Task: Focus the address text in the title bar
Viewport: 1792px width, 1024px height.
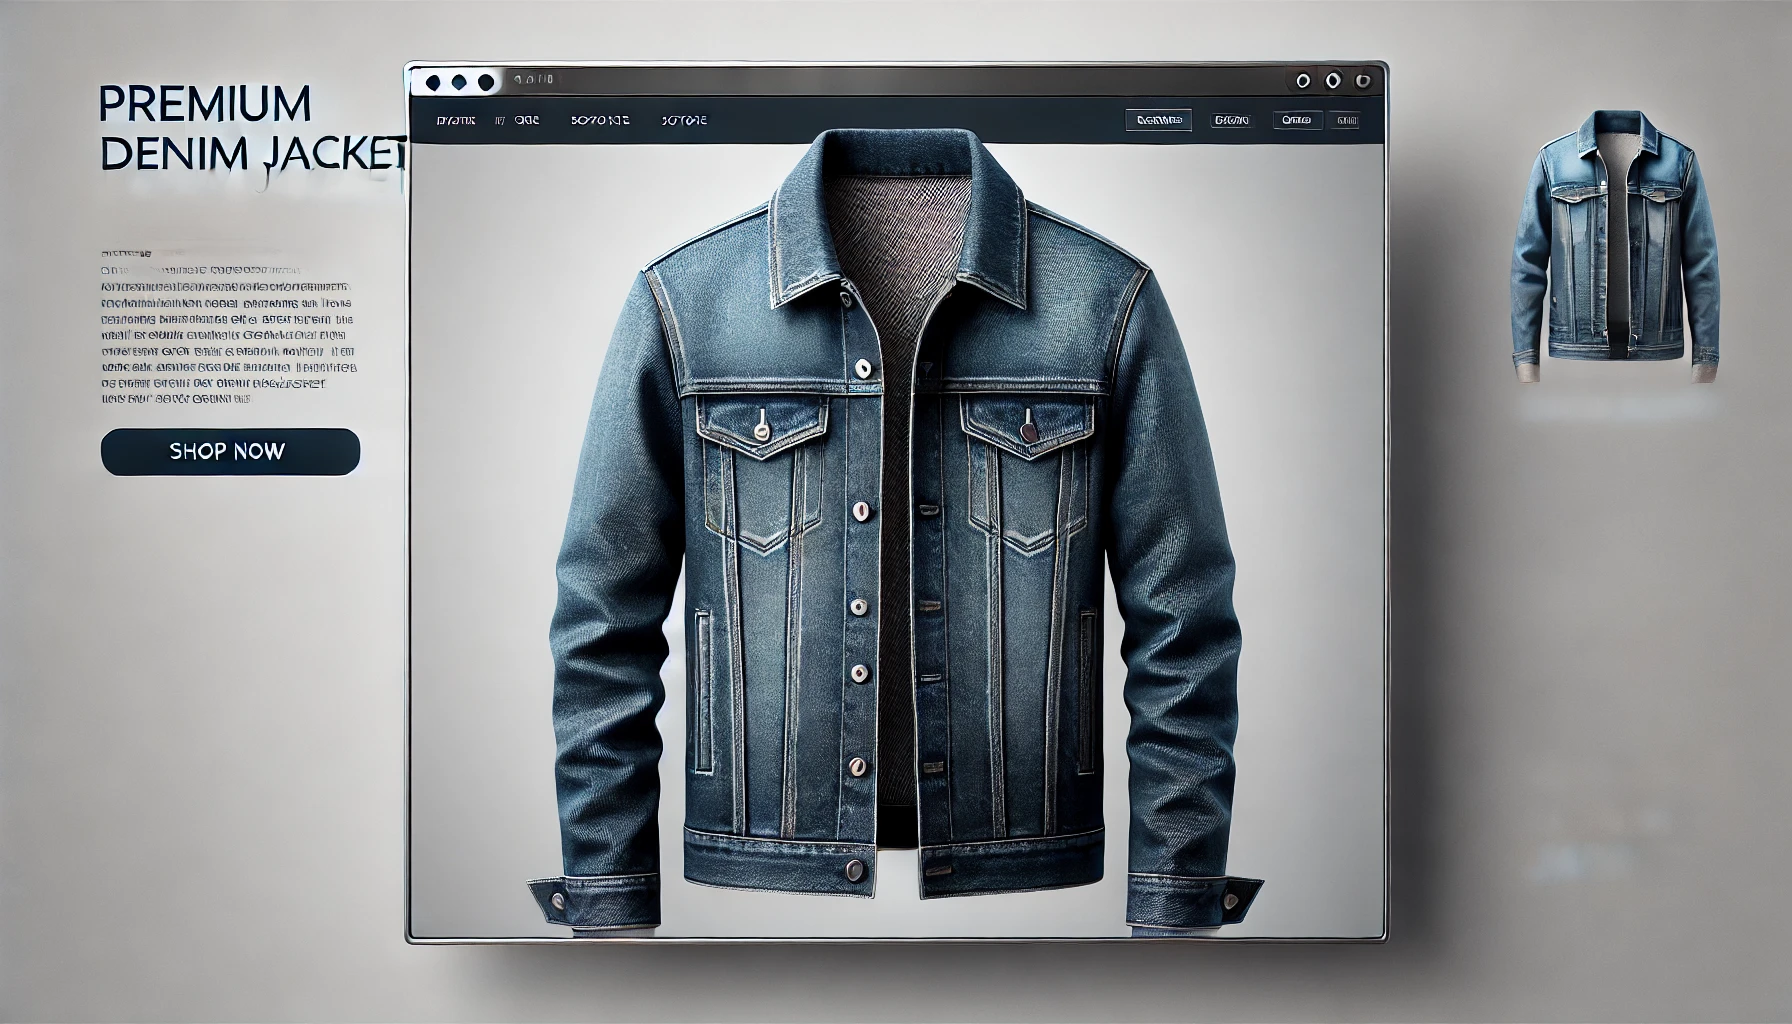Action: pos(532,79)
